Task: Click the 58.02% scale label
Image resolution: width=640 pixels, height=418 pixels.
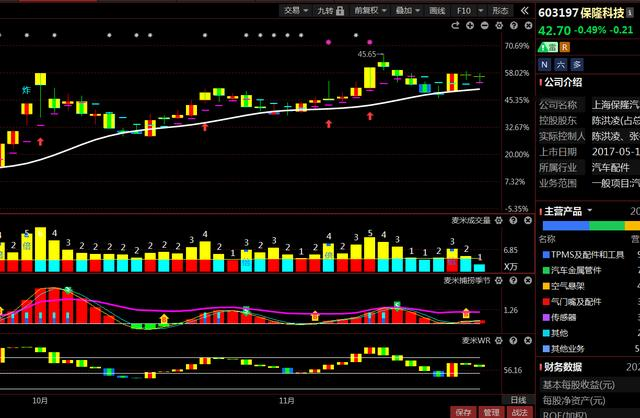Action: 517,73
